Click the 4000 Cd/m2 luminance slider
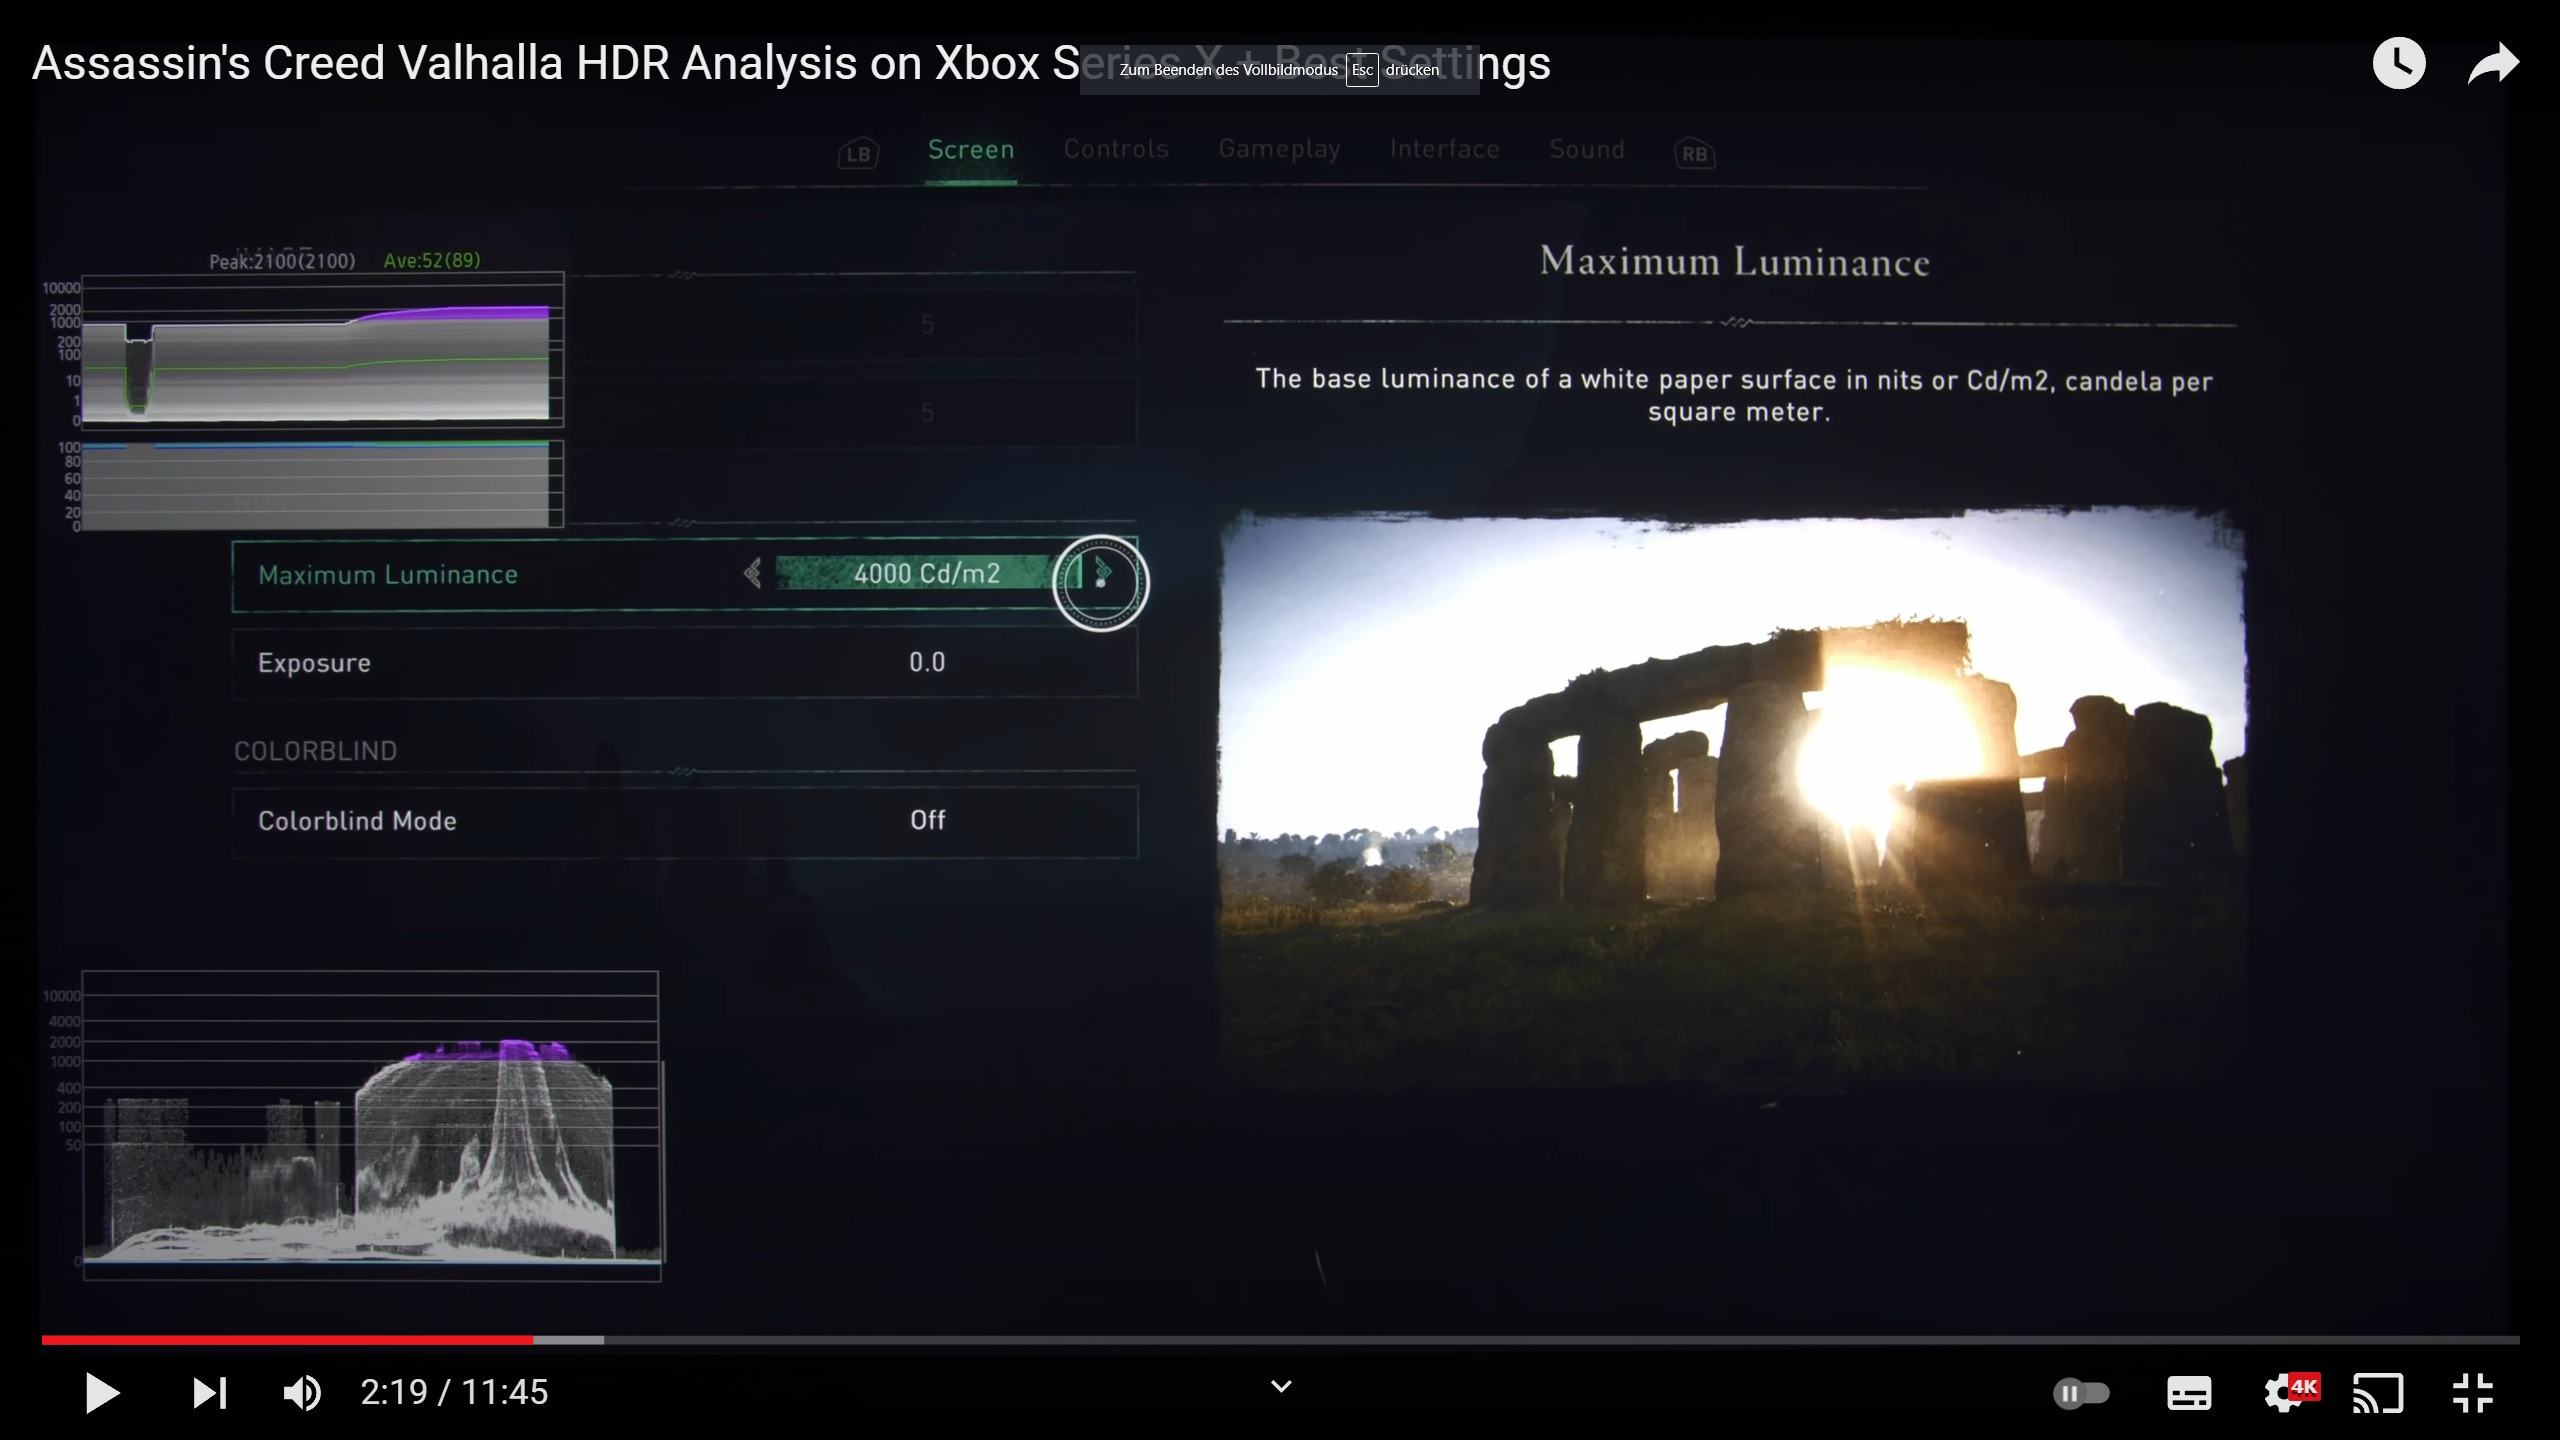Image resolution: width=2560 pixels, height=1440 pixels. (927, 573)
